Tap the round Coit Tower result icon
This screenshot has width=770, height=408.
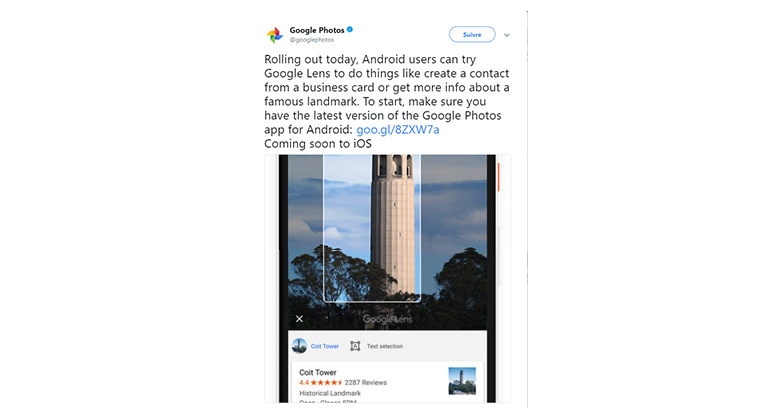(x=299, y=346)
